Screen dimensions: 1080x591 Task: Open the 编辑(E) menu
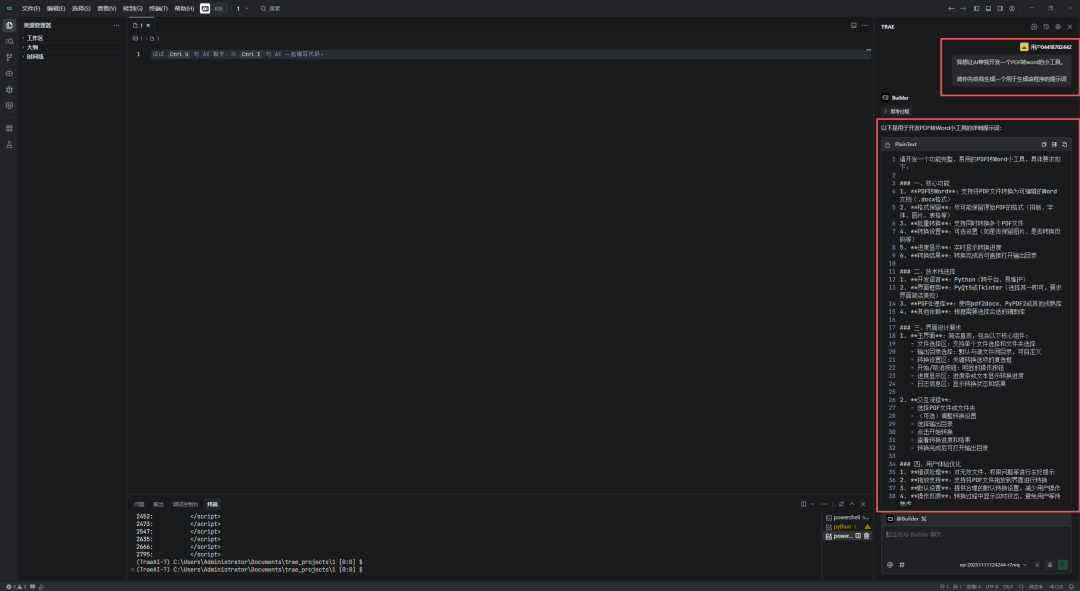click(x=56, y=8)
